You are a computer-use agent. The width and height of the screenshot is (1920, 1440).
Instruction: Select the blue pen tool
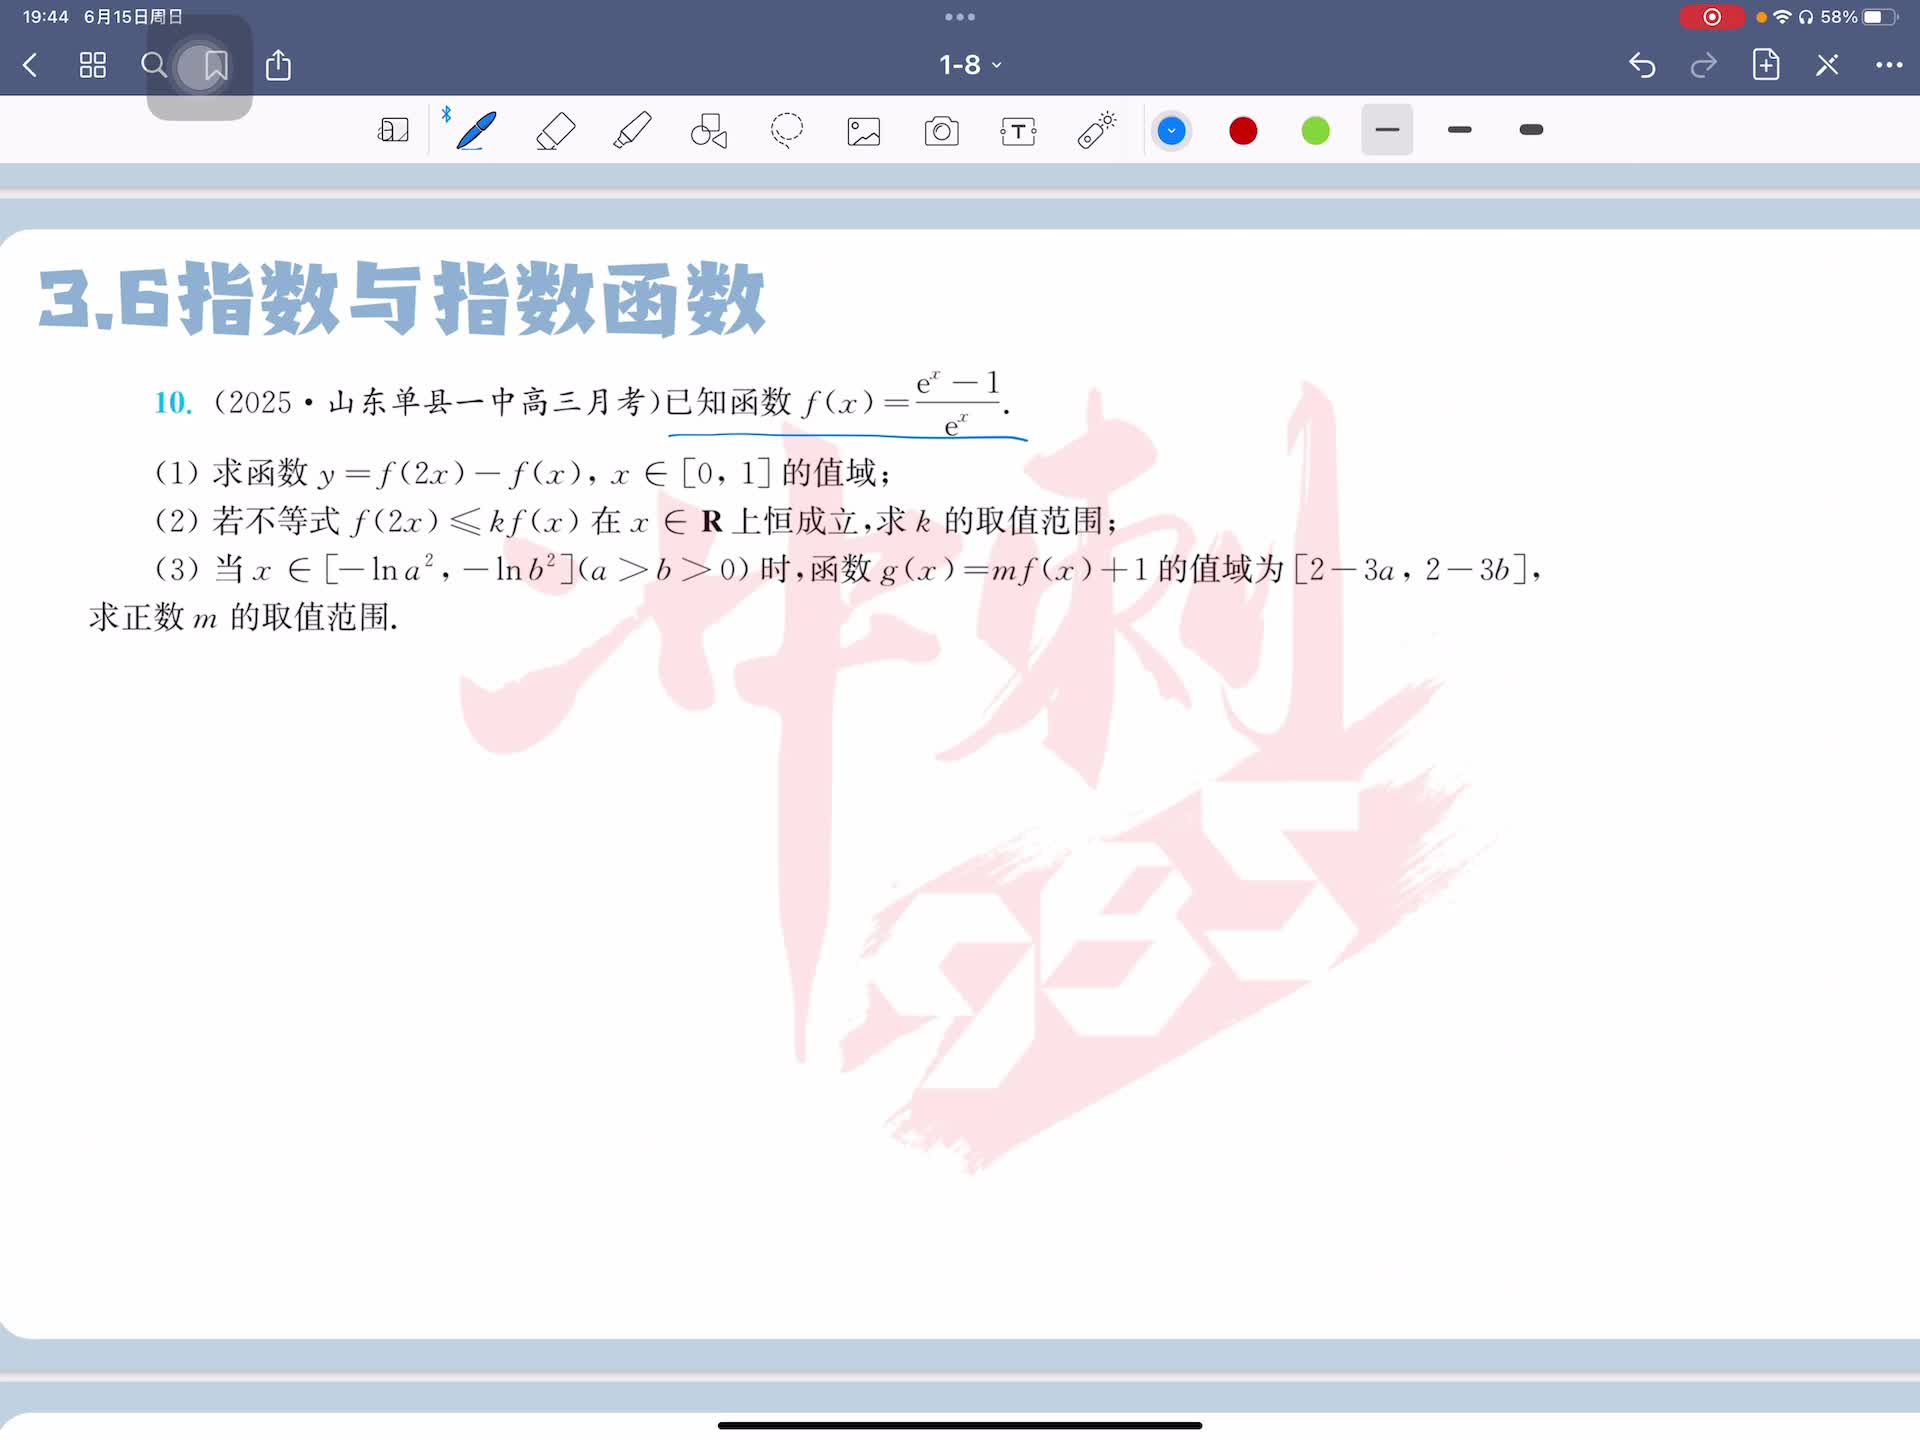pos(476,131)
